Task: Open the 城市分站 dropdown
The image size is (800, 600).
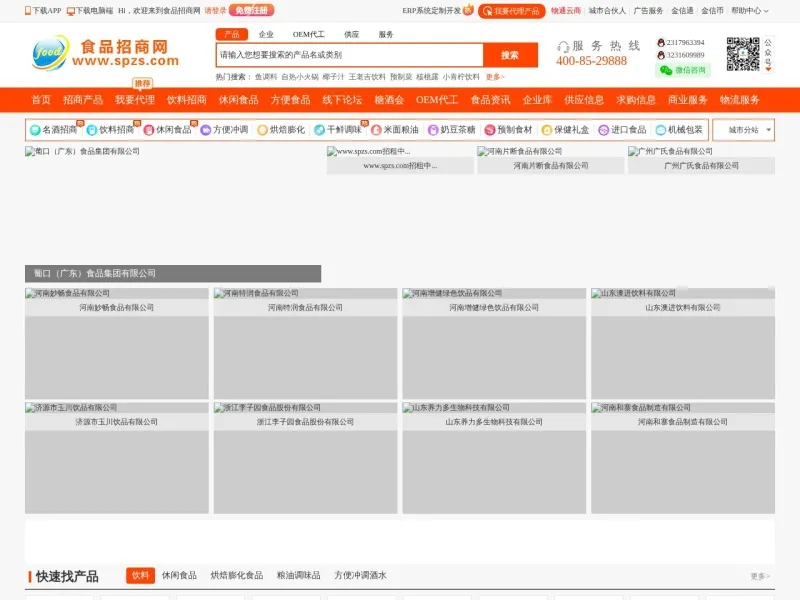Action: pyautogui.click(x=744, y=130)
